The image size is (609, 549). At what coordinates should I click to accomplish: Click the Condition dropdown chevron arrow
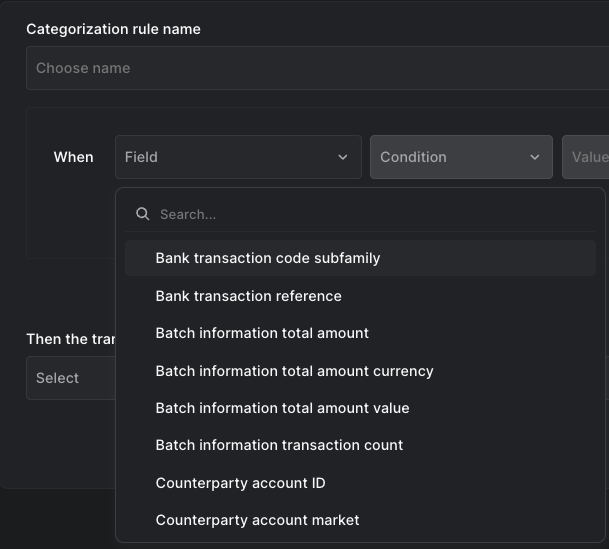[535, 157]
